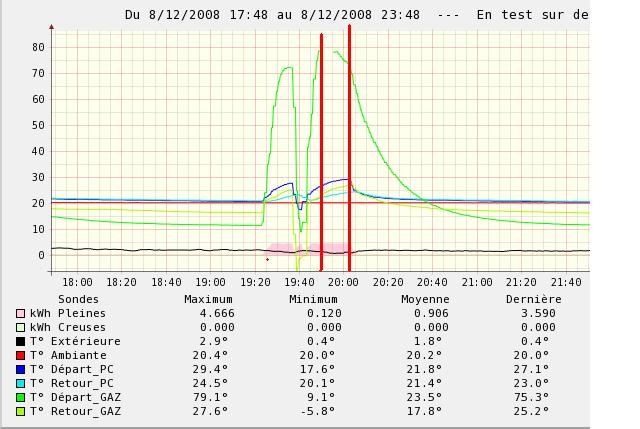Click the 20:00 time axis label
Image resolution: width=640 pixels, height=429 pixels.
pyautogui.click(x=343, y=283)
